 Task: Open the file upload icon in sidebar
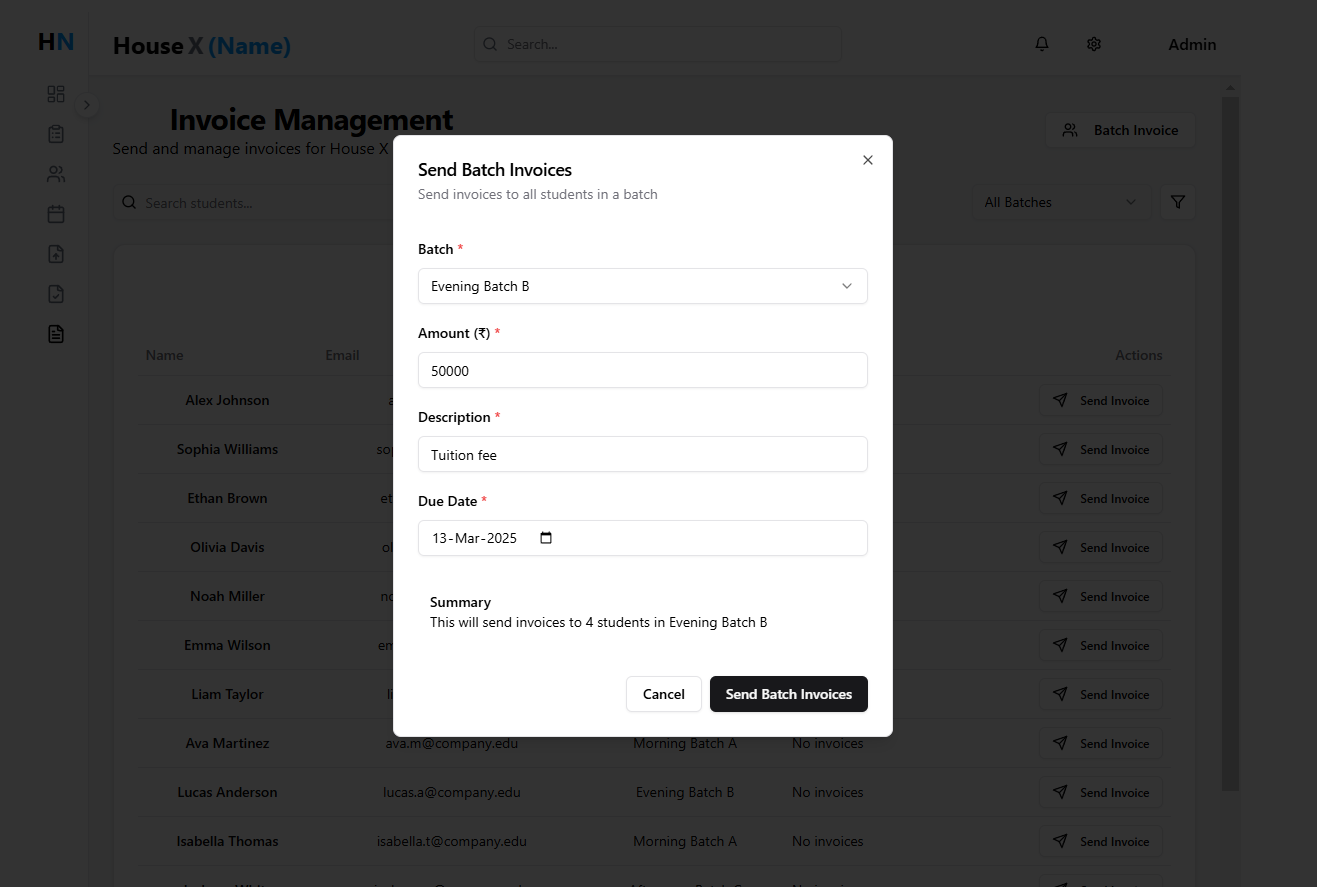(x=56, y=254)
